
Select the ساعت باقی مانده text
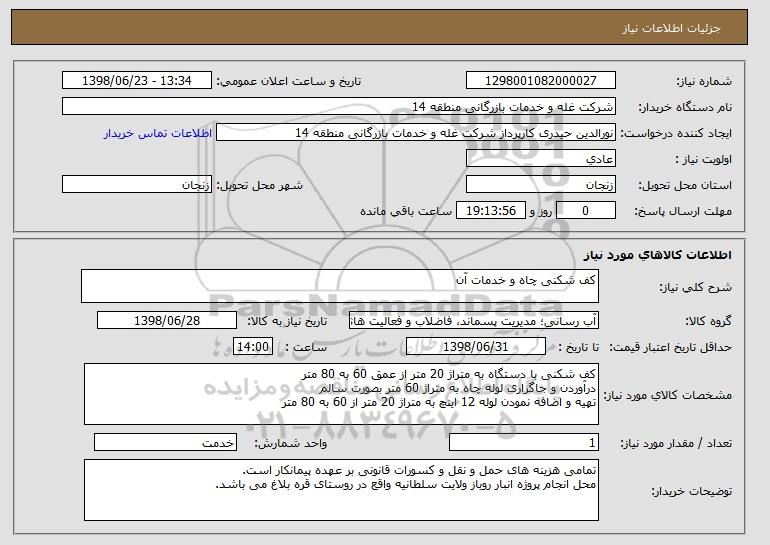(x=406, y=211)
